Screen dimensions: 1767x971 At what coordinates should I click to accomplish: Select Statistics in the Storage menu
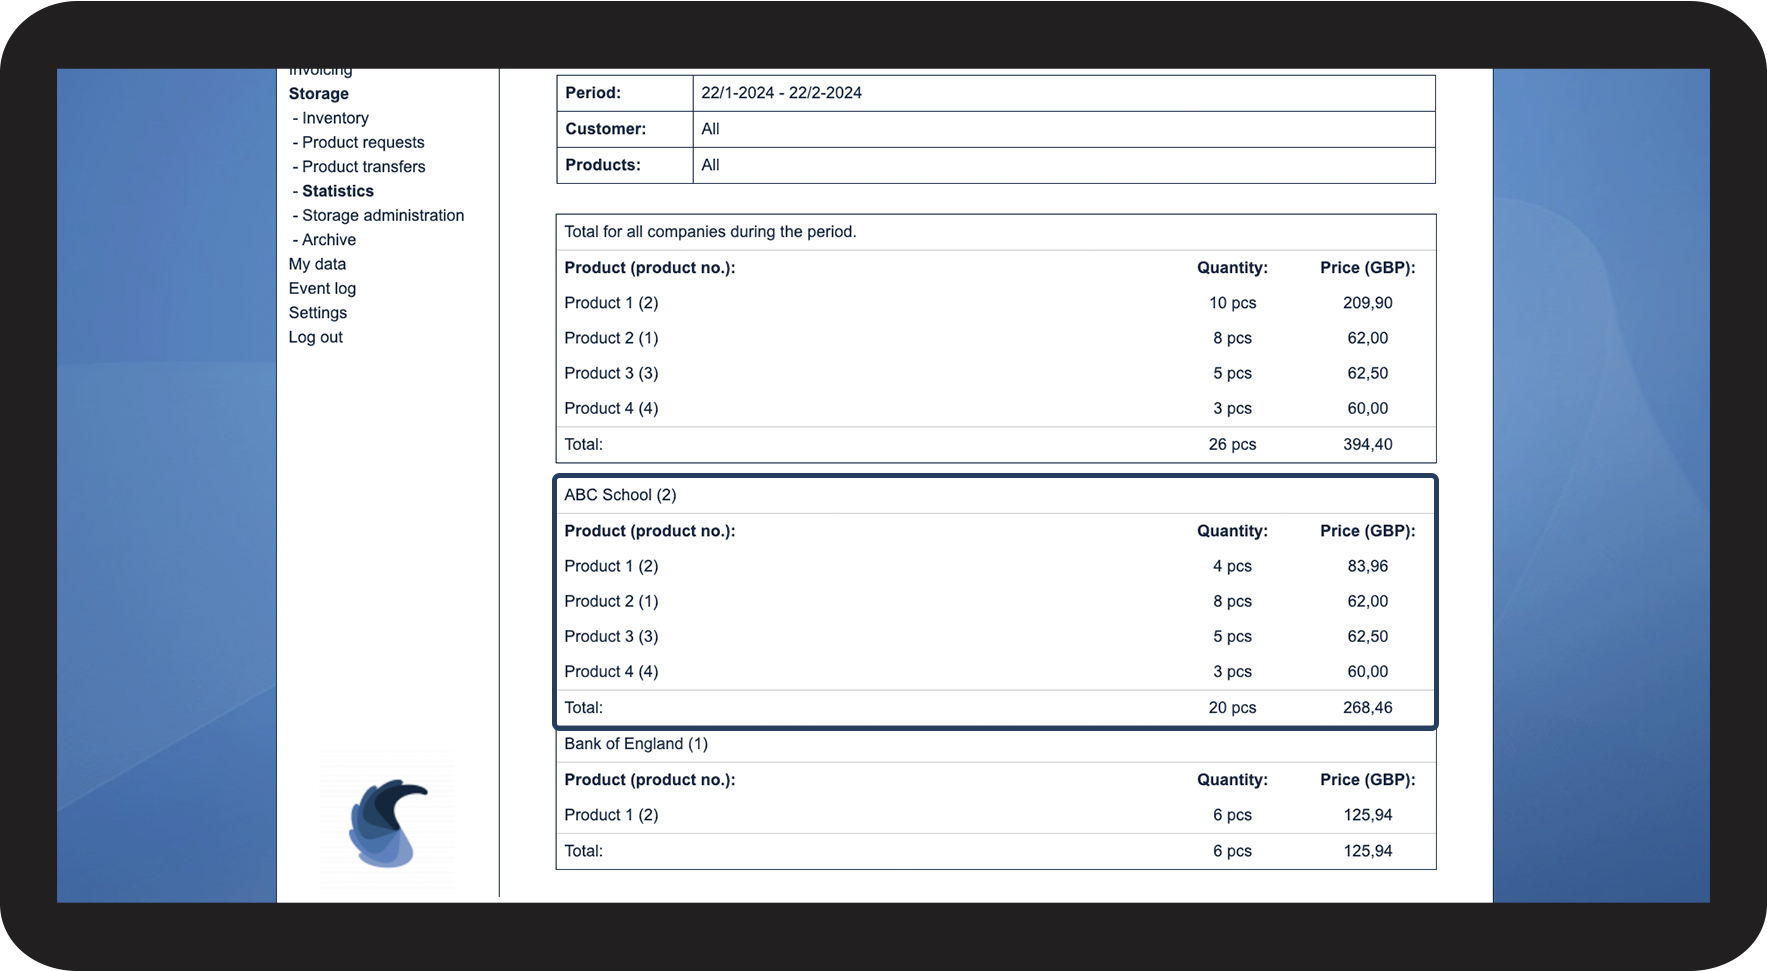337,191
